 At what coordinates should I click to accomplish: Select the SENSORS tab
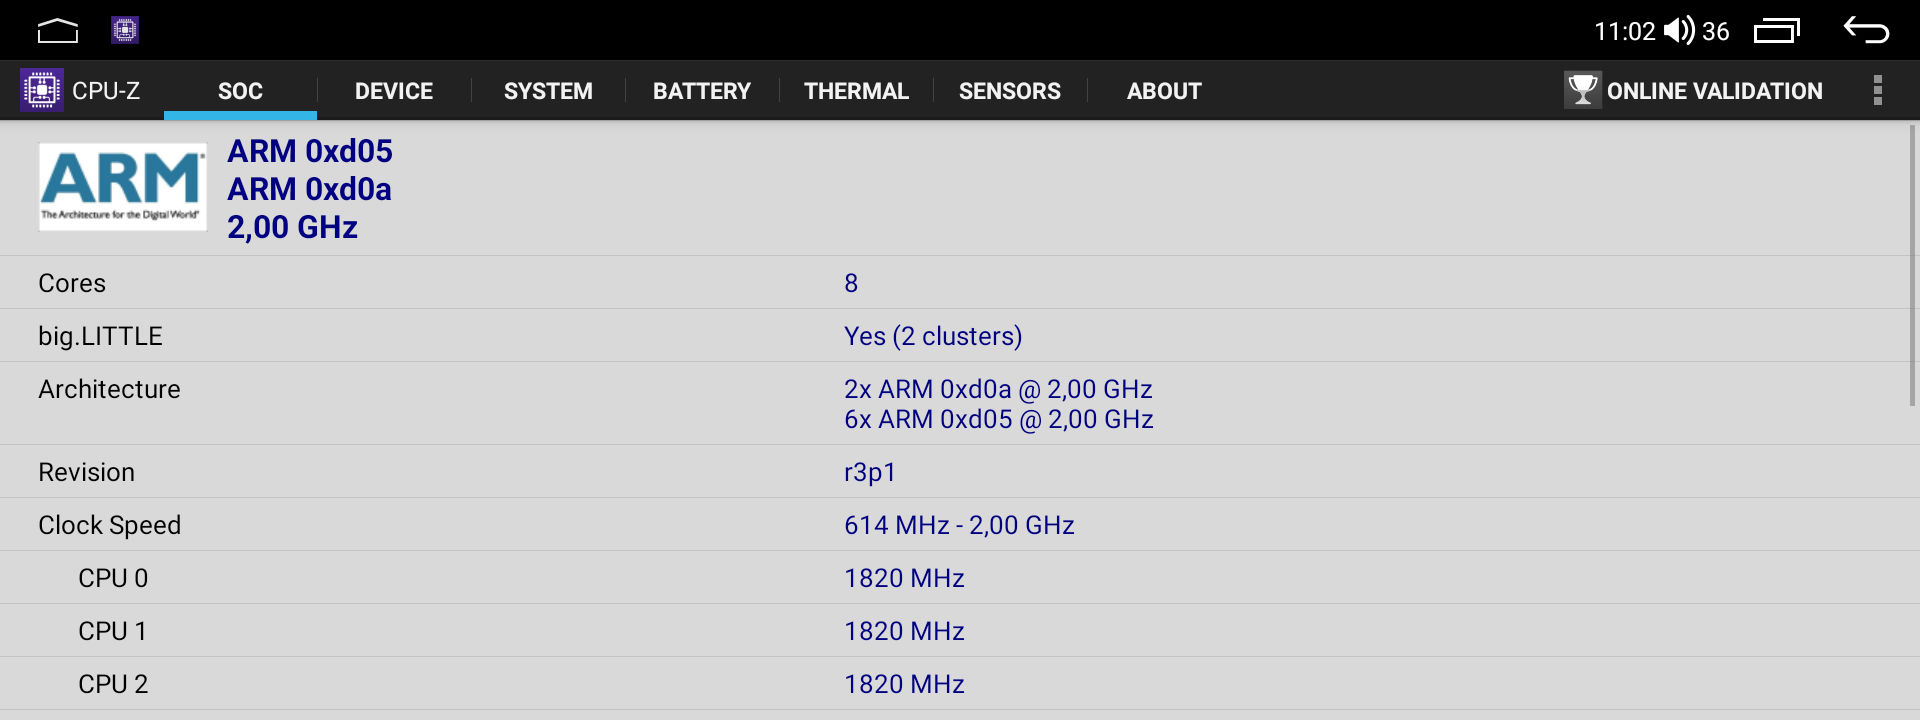1010,91
